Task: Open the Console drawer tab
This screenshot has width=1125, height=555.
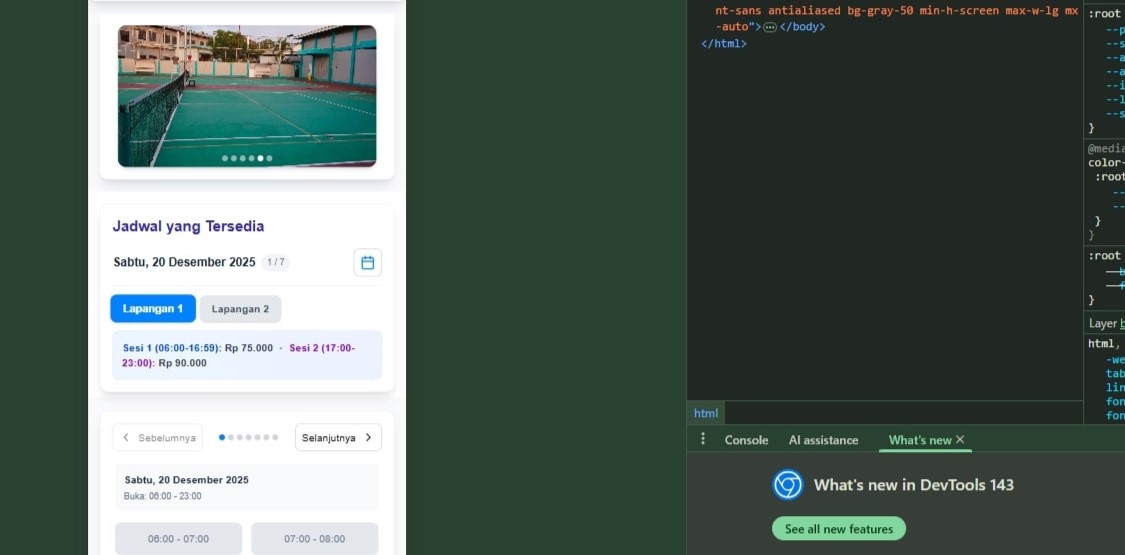Action: click(746, 440)
